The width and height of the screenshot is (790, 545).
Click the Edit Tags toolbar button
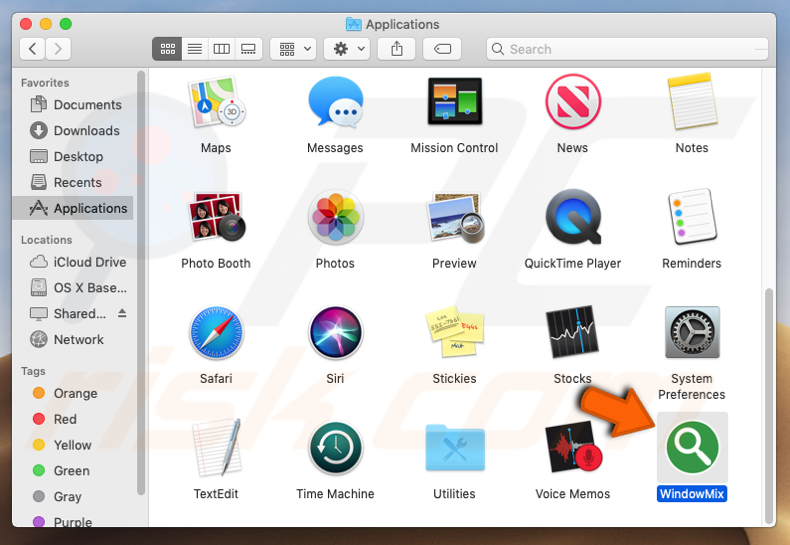[442, 49]
